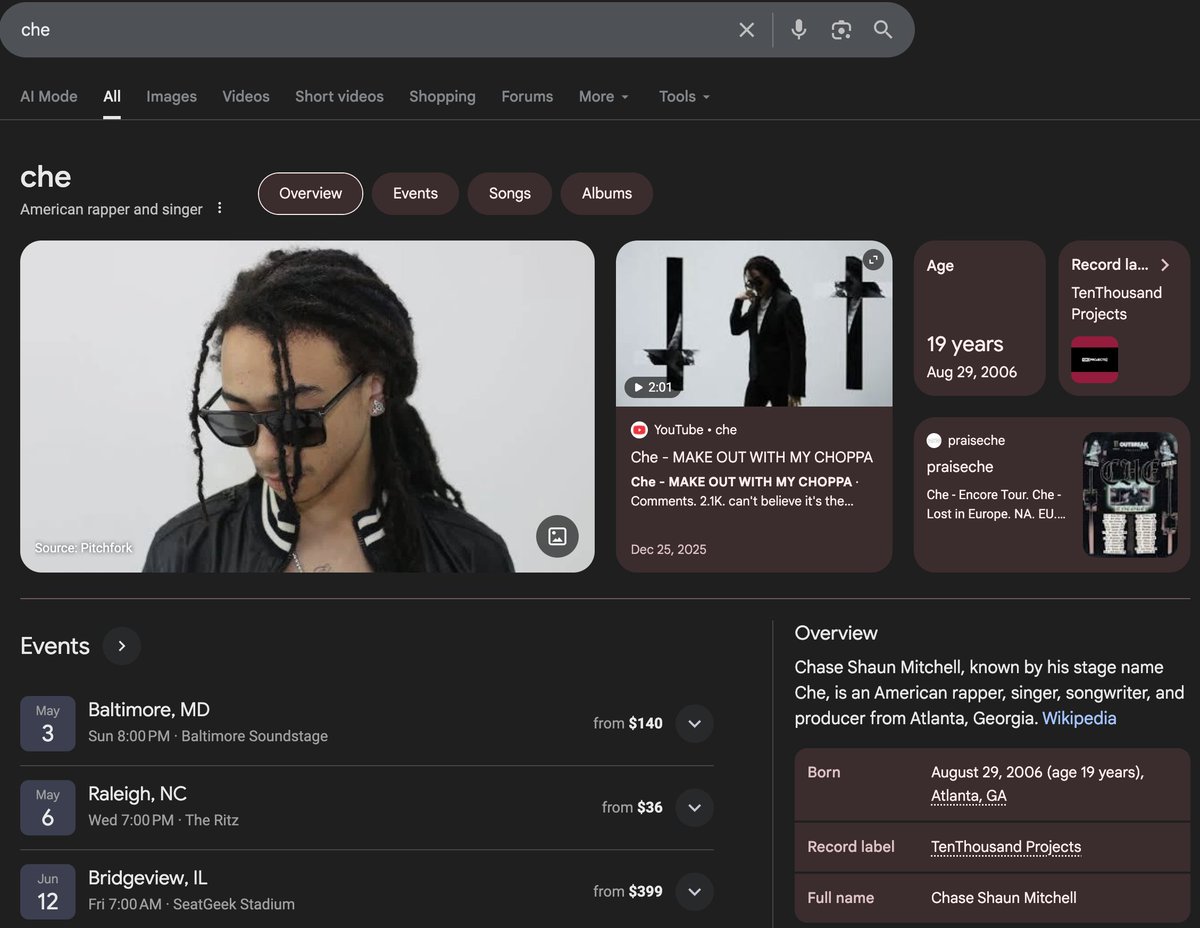Click the praiseche profile avatar
This screenshot has height=928, width=1200.
coord(934,440)
